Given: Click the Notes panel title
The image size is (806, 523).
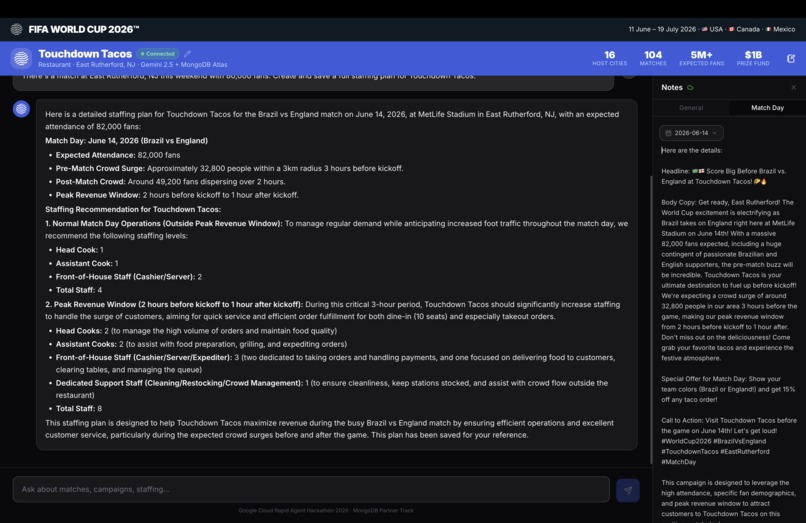Looking at the screenshot, I should [672, 87].
